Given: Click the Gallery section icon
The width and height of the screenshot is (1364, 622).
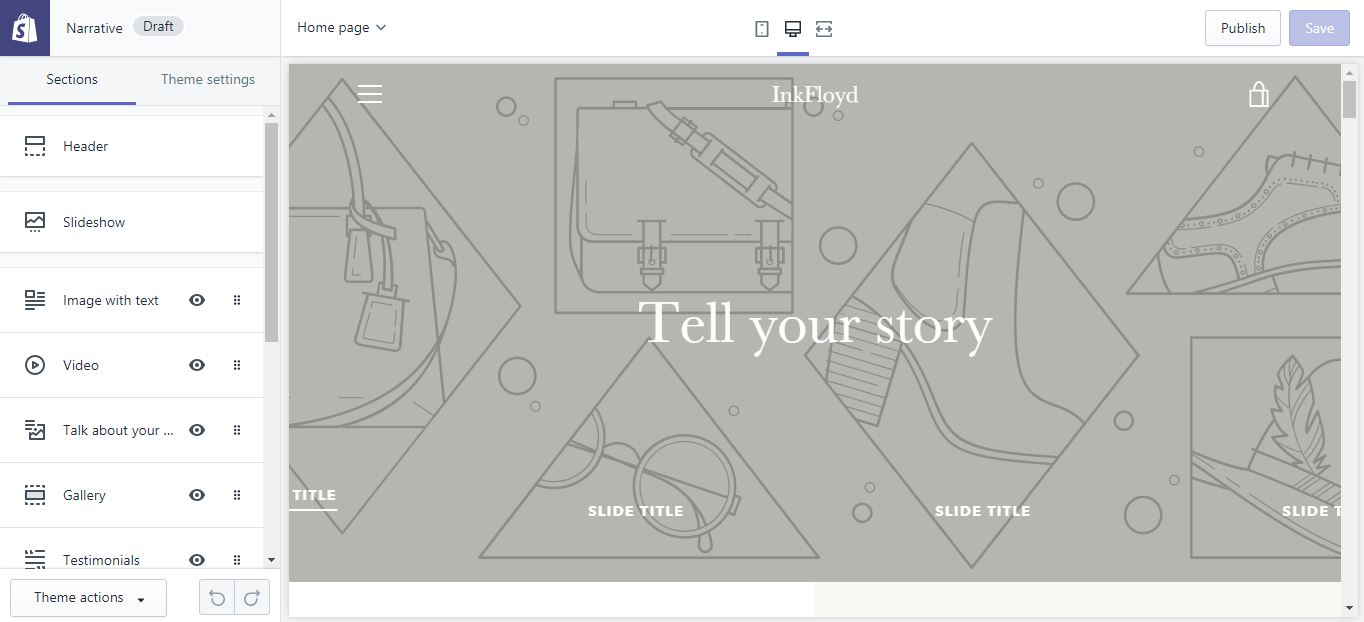Looking at the screenshot, I should pos(35,495).
